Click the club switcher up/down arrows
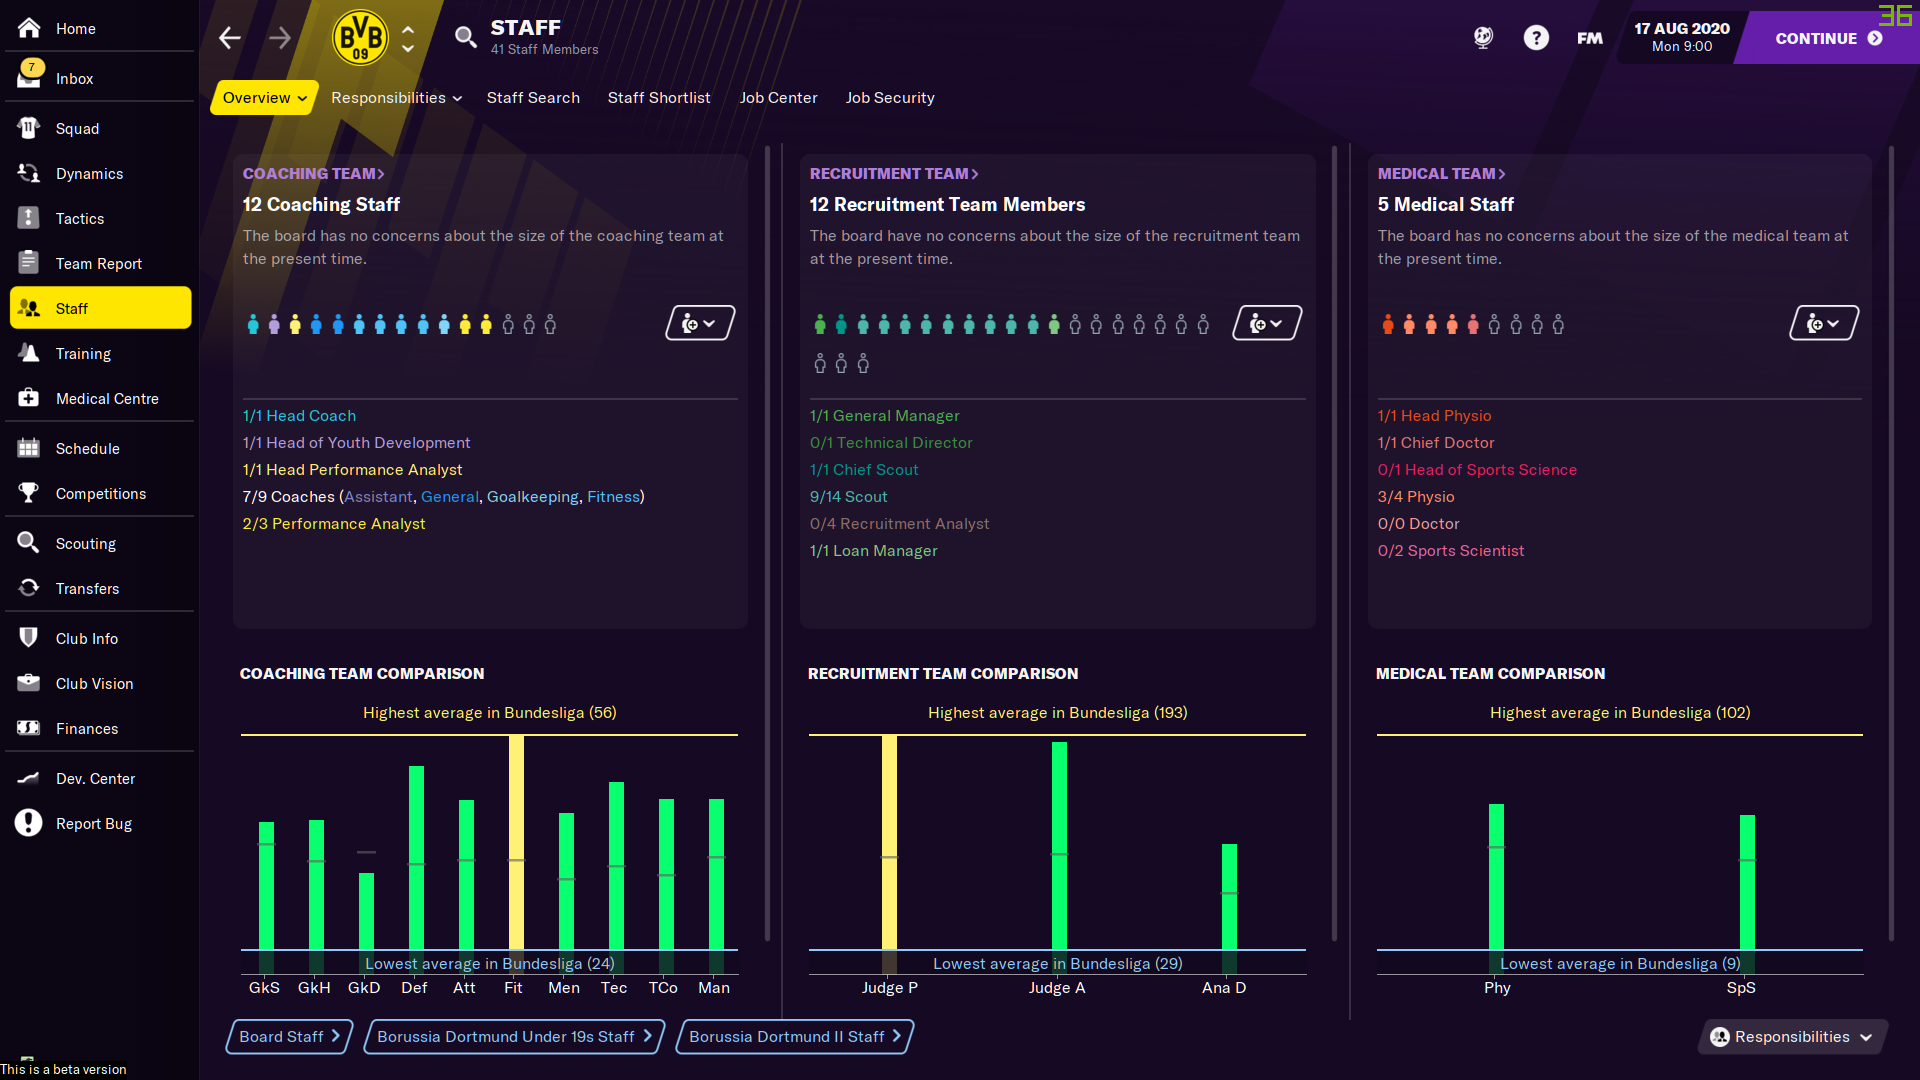 click(408, 38)
